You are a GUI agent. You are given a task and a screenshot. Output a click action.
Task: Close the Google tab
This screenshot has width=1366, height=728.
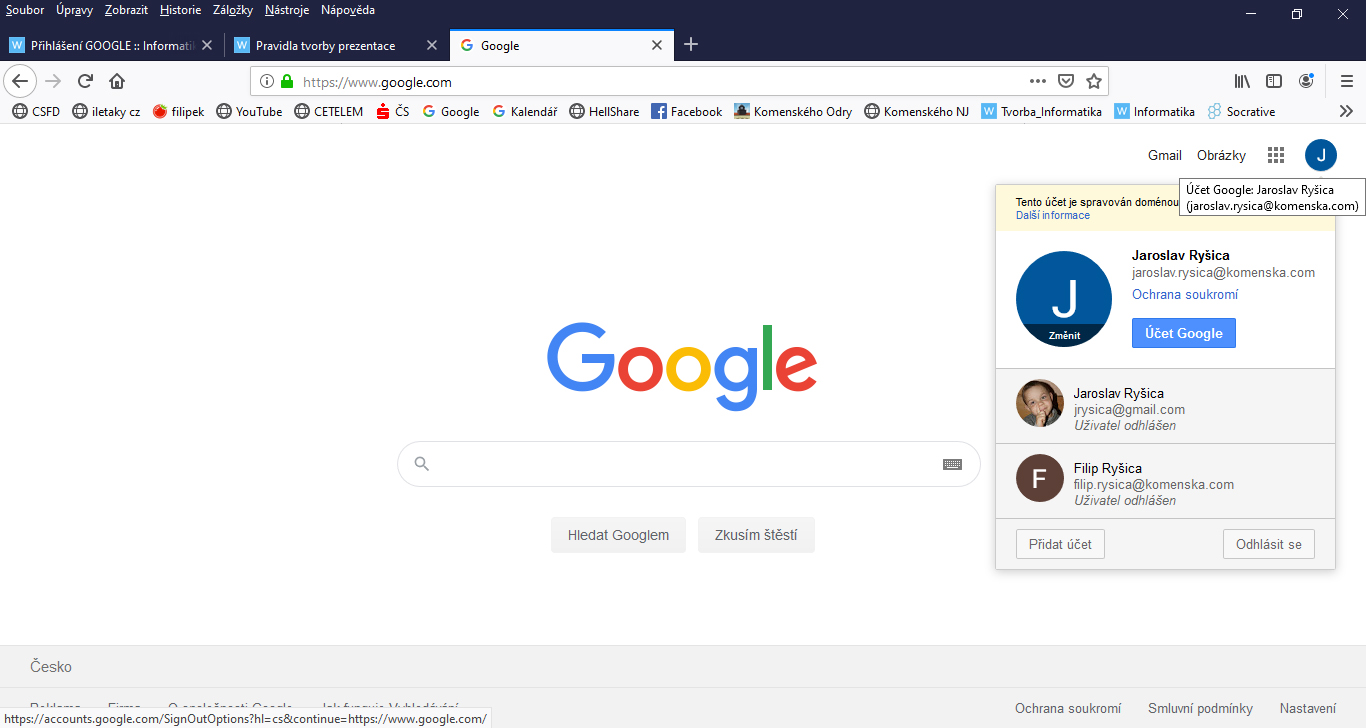click(657, 46)
